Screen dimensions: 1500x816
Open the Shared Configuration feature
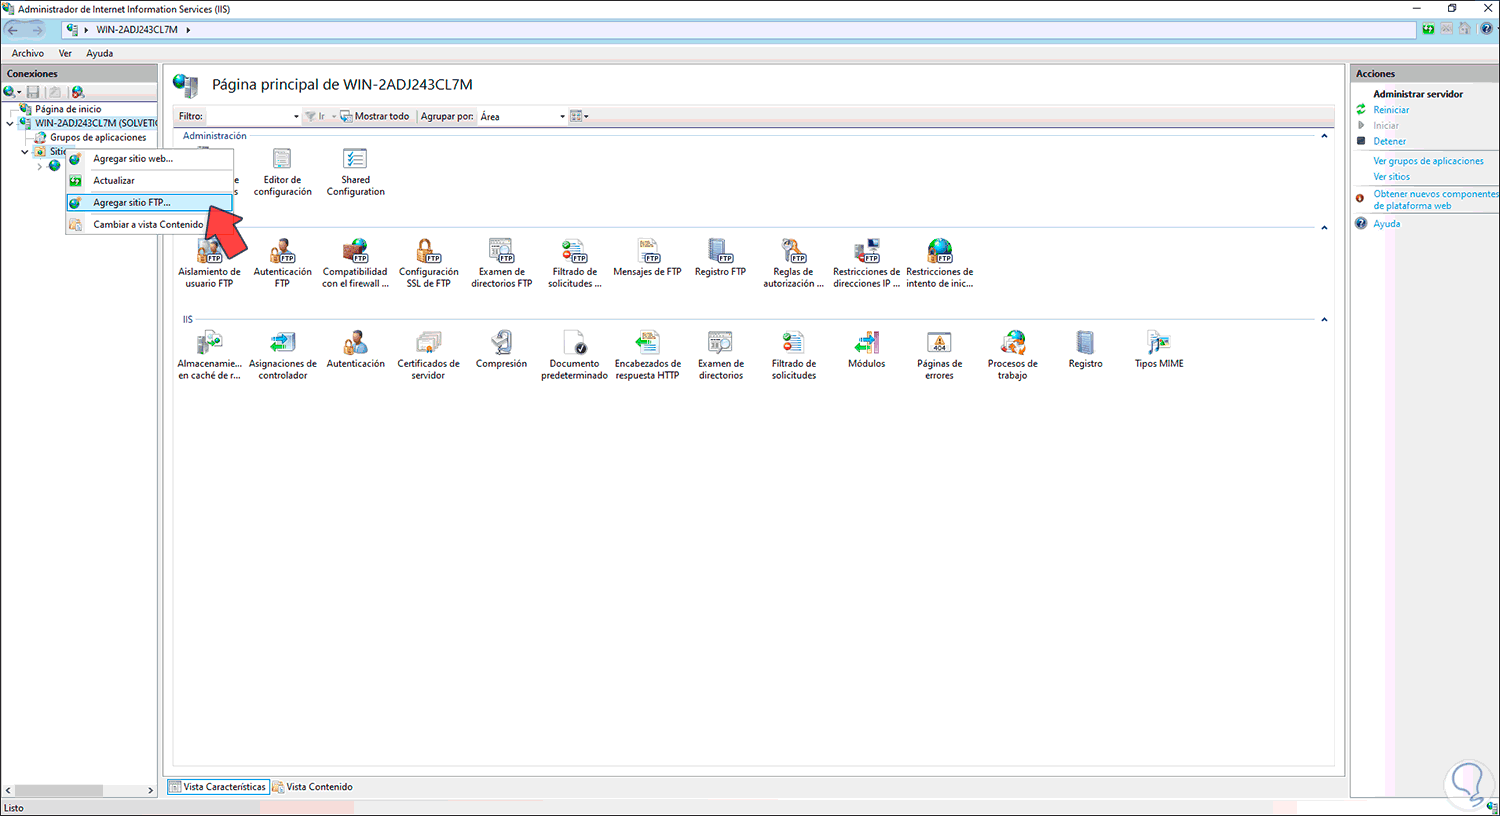pyautogui.click(x=355, y=172)
